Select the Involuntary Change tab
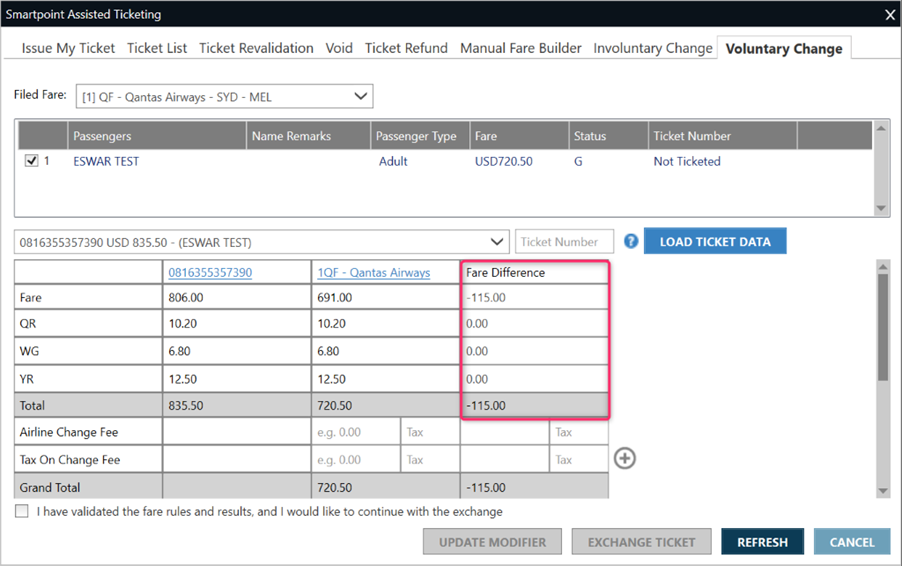The height and width of the screenshot is (566, 902). (x=653, y=48)
